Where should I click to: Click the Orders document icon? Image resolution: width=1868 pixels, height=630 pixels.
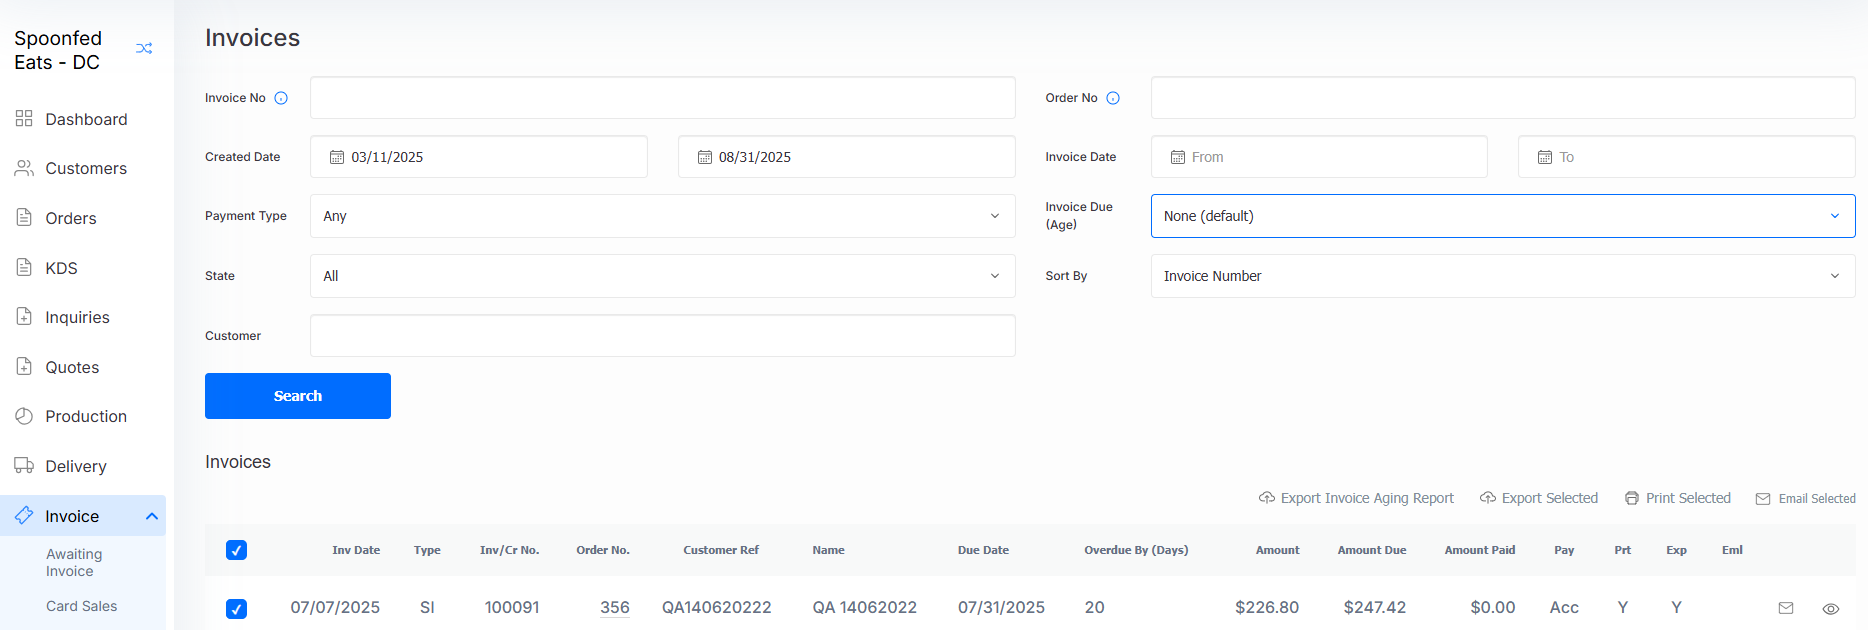click(24, 217)
